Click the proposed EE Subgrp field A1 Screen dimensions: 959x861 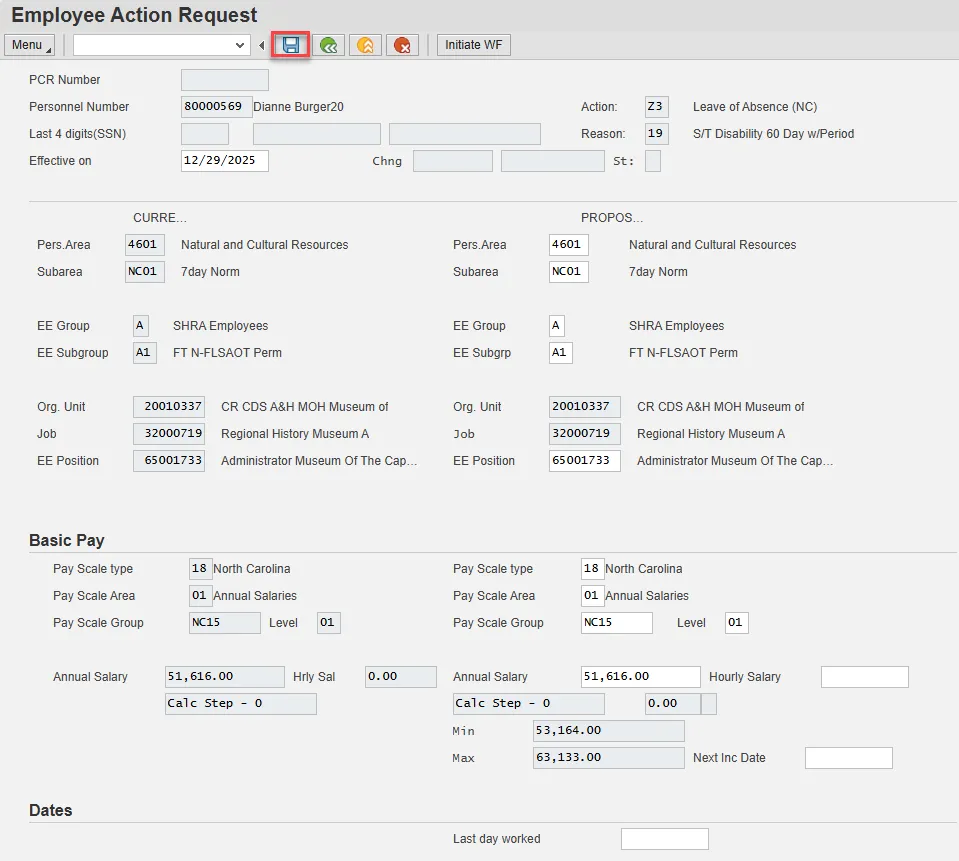(x=560, y=353)
